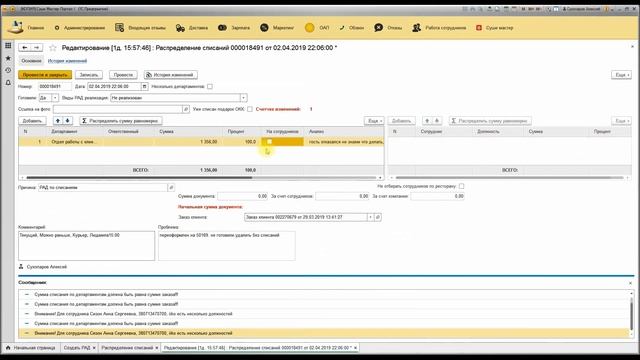Open the Отказы section
The image size is (640, 360).
(388, 28)
